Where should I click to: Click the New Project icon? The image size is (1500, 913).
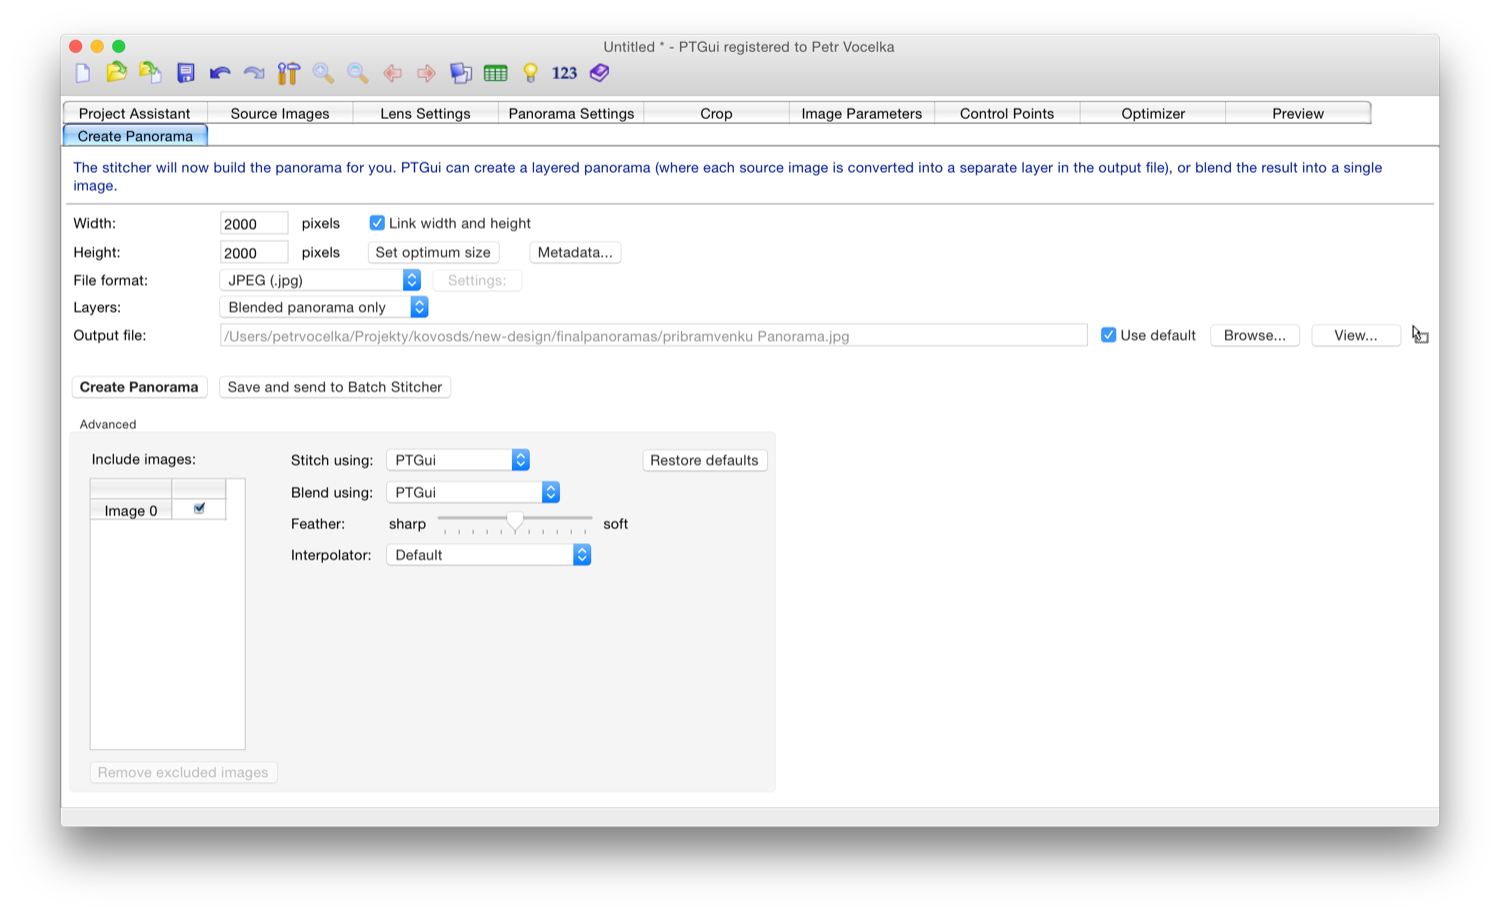(83, 73)
